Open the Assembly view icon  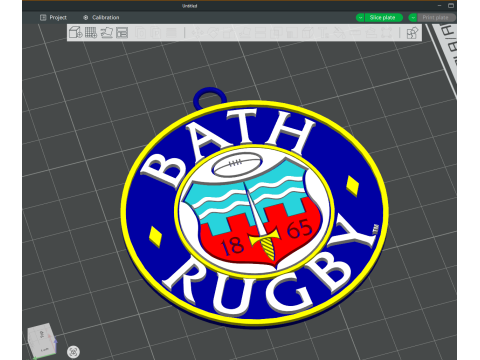click(412, 32)
